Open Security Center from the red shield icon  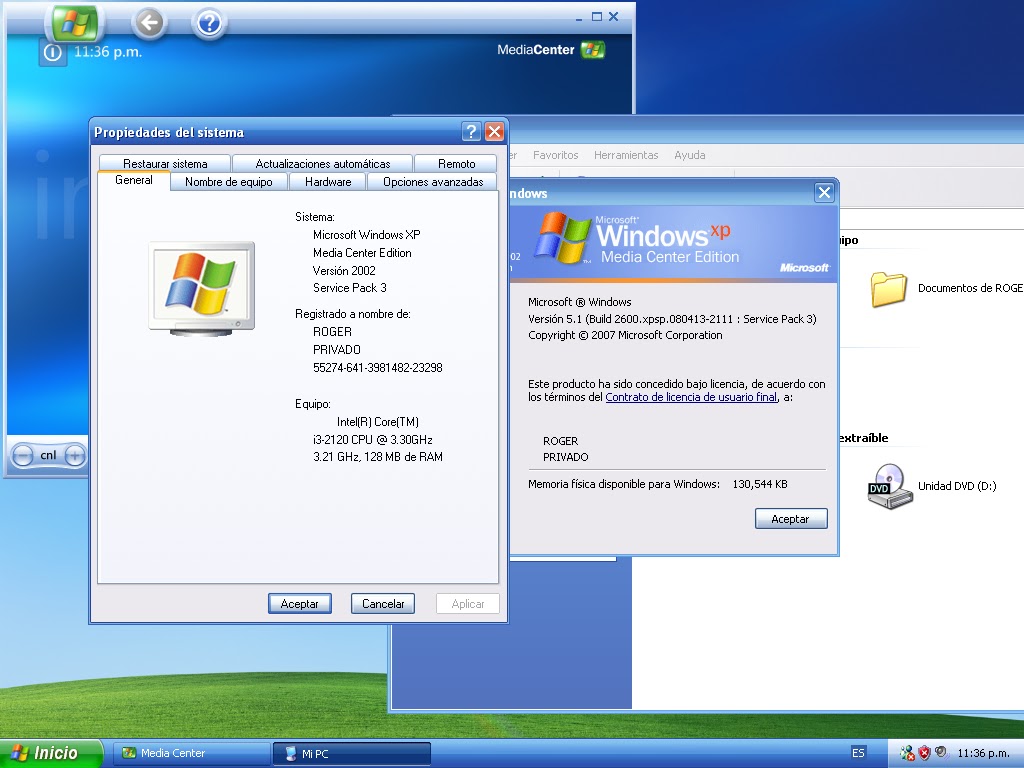(x=924, y=751)
